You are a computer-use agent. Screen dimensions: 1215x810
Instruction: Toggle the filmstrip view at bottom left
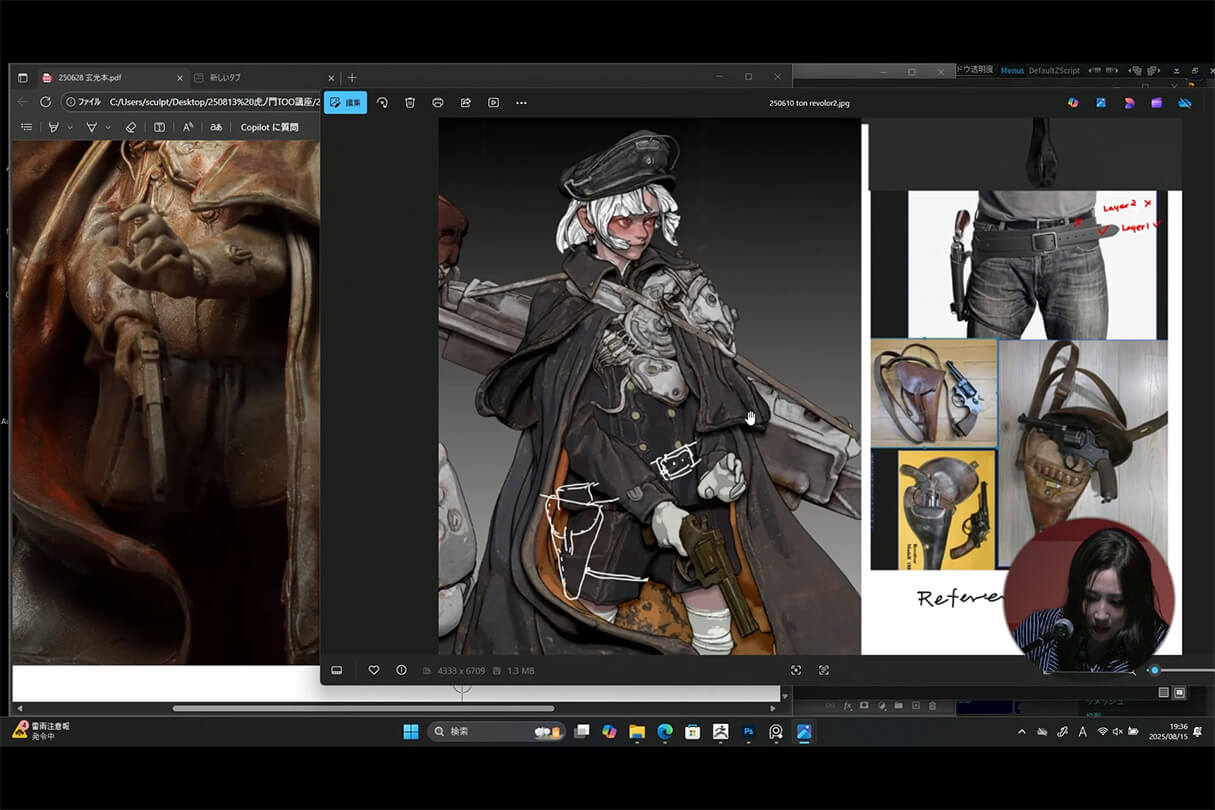coord(337,670)
